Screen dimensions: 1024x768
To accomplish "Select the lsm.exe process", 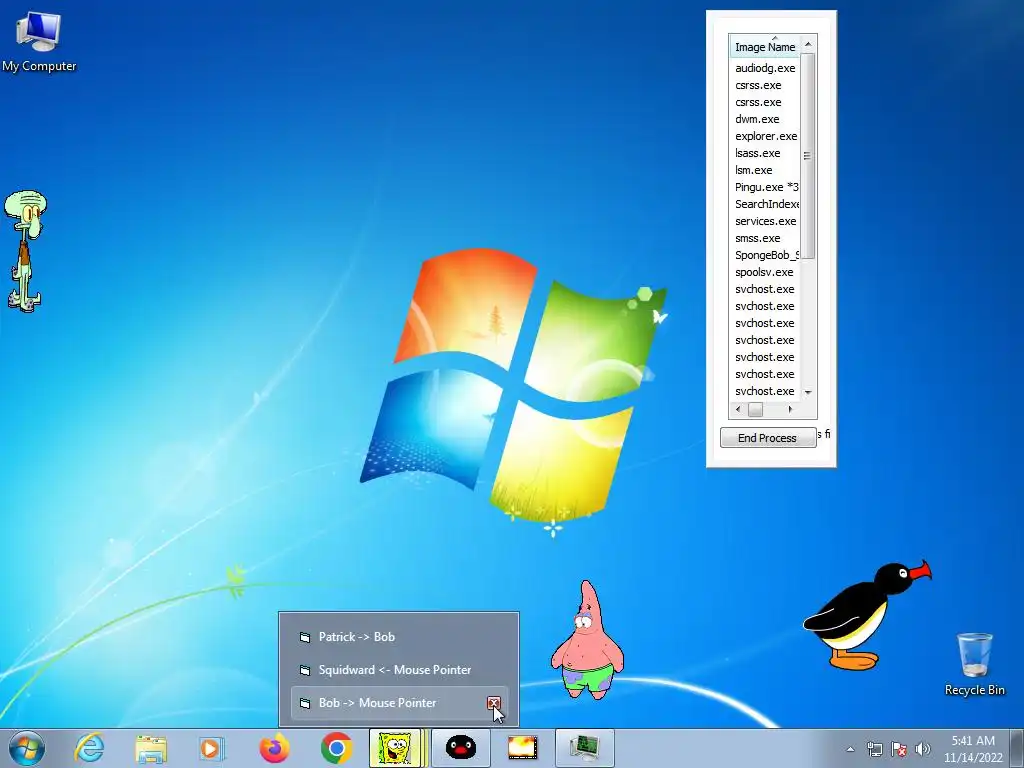I will click(765, 170).
